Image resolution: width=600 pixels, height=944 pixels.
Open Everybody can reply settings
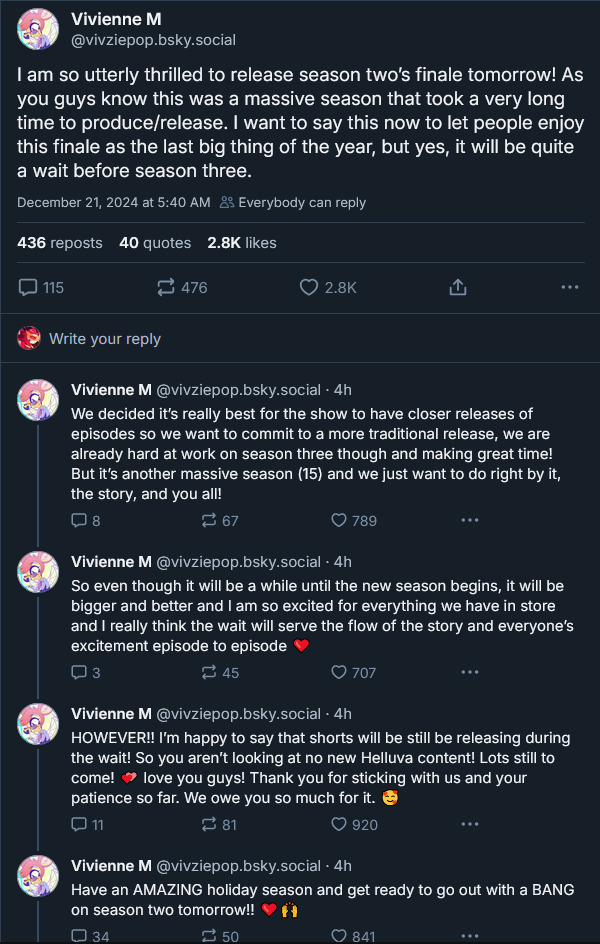pos(293,202)
